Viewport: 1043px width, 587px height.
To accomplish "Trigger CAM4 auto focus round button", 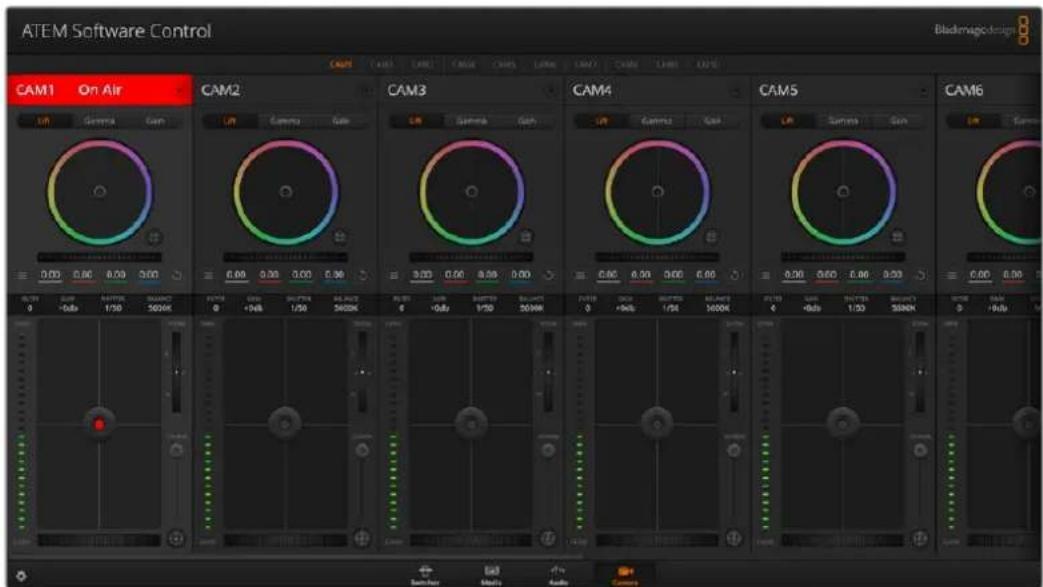I will 734,538.
